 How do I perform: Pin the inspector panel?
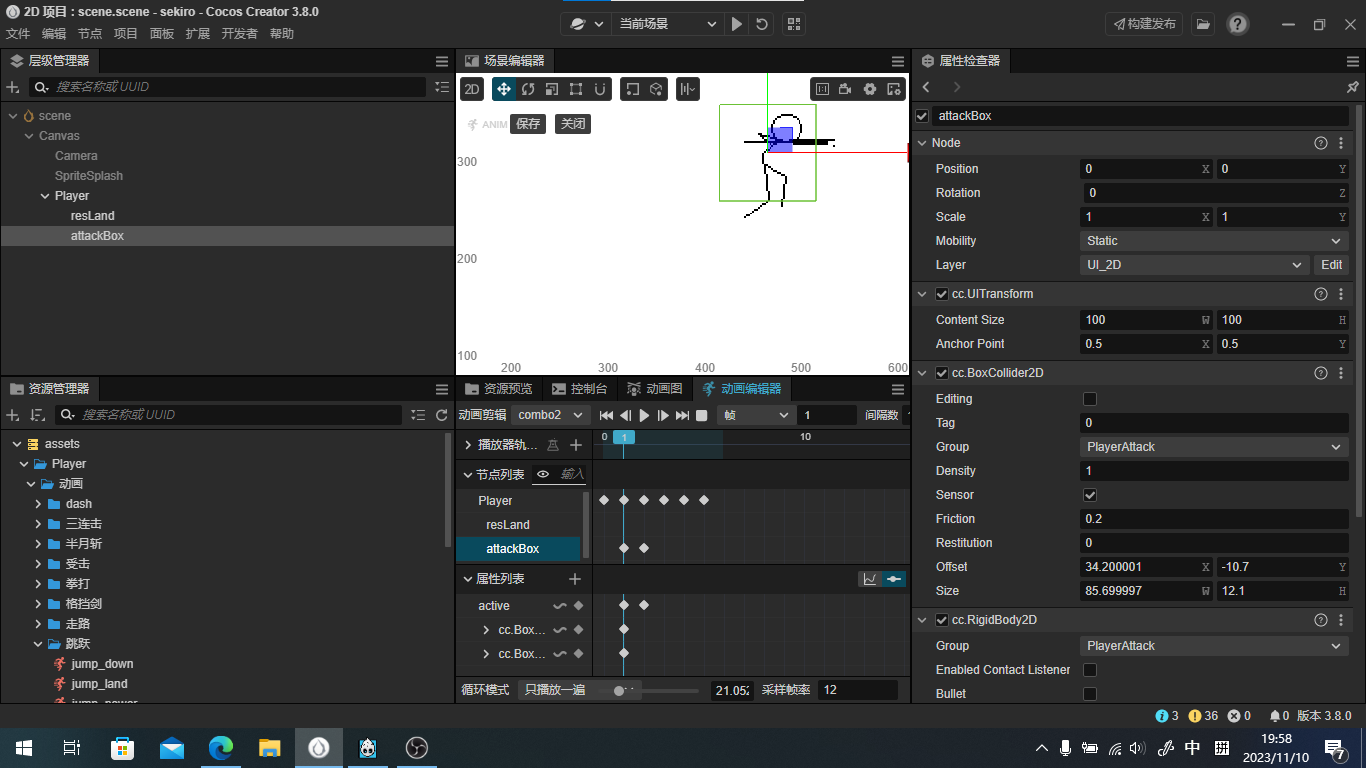[x=1352, y=87]
